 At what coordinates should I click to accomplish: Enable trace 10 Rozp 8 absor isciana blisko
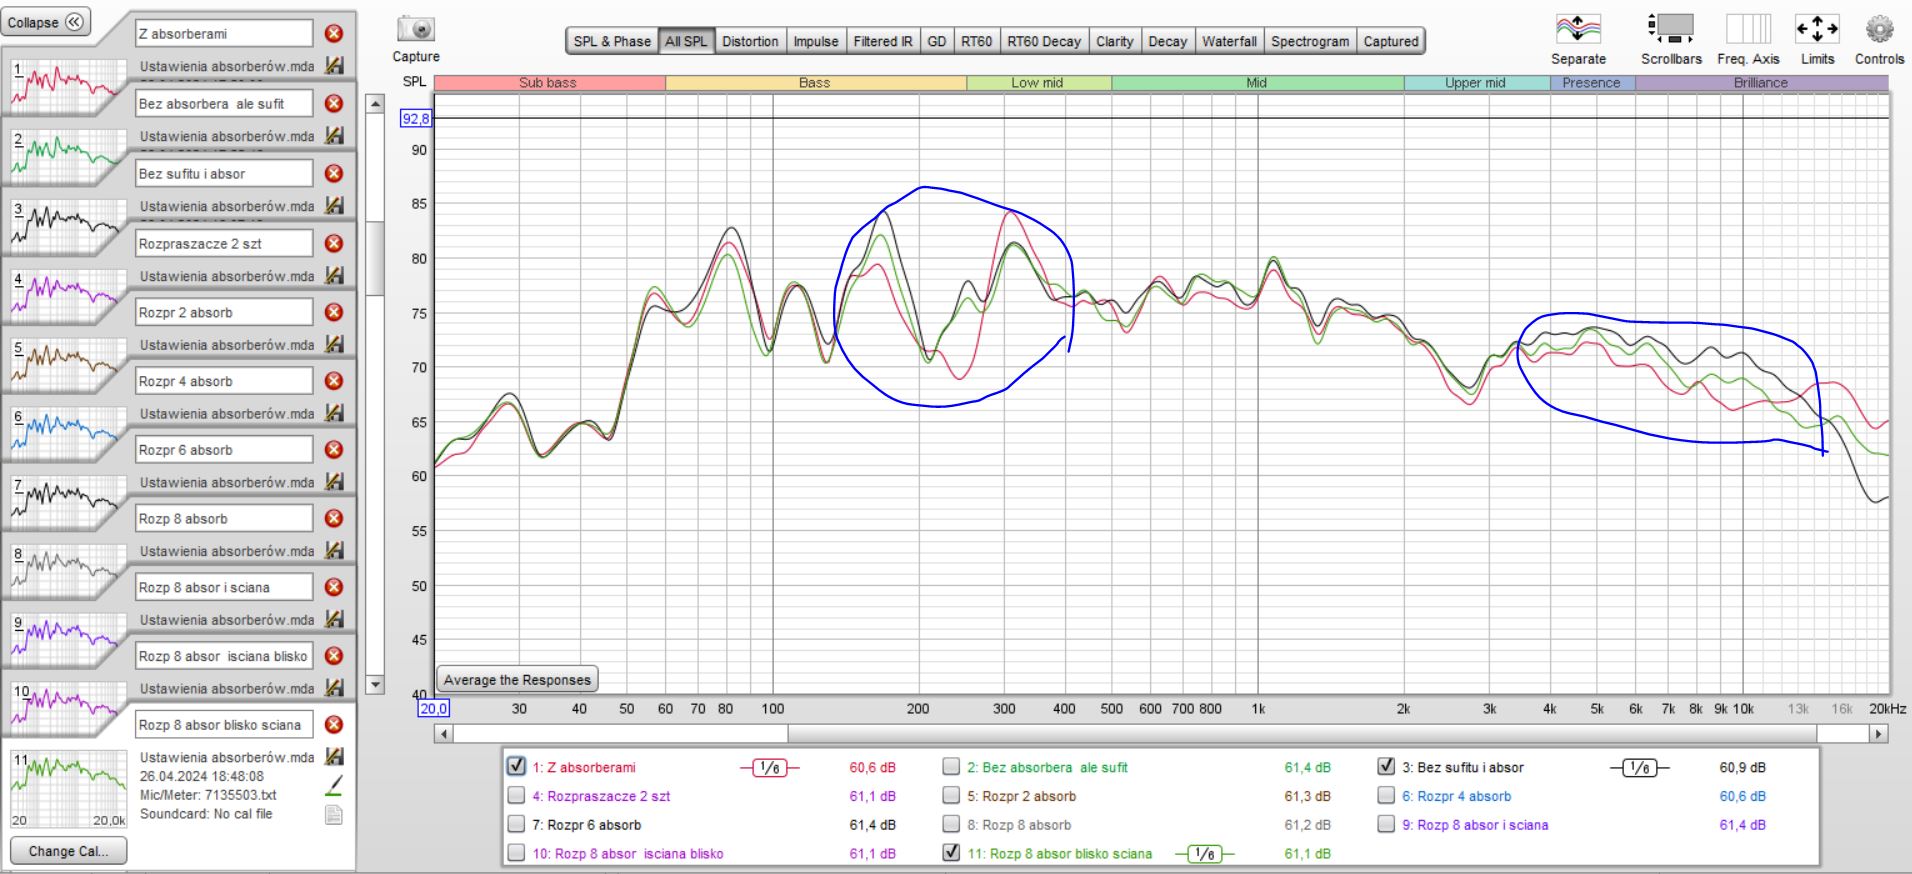(516, 853)
